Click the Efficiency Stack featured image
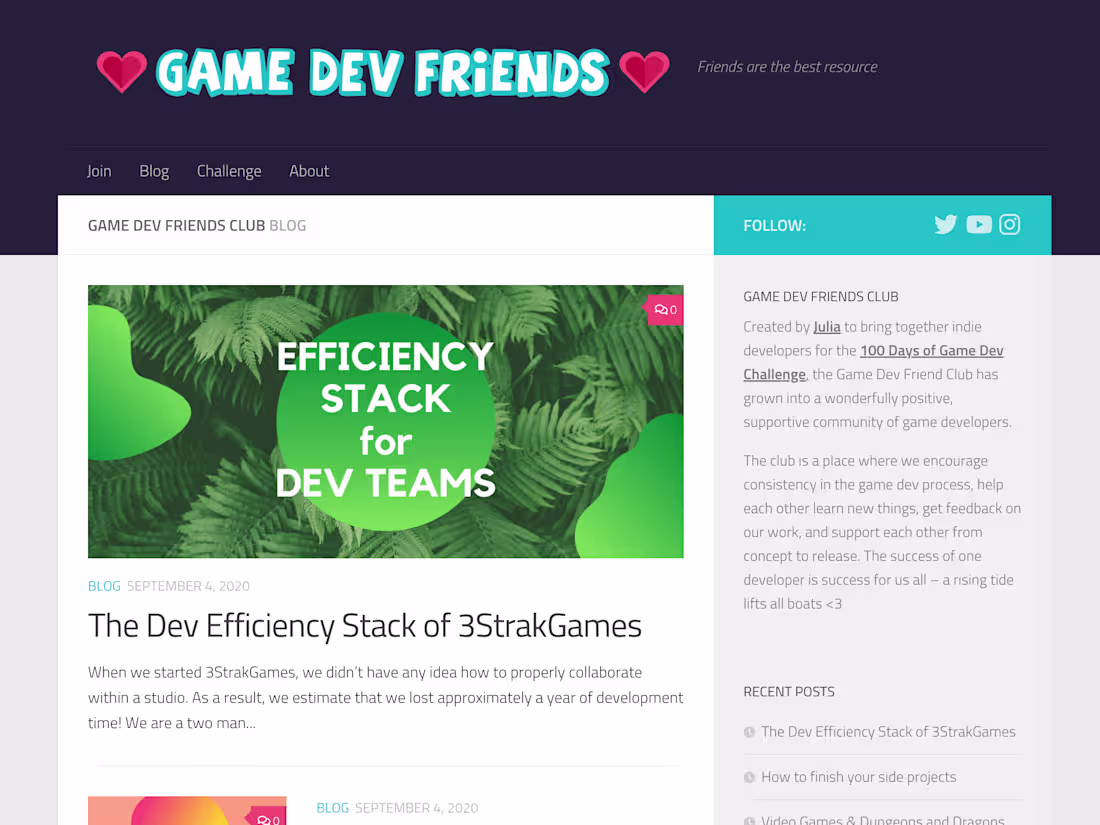1100x825 pixels. tap(386, 421)
